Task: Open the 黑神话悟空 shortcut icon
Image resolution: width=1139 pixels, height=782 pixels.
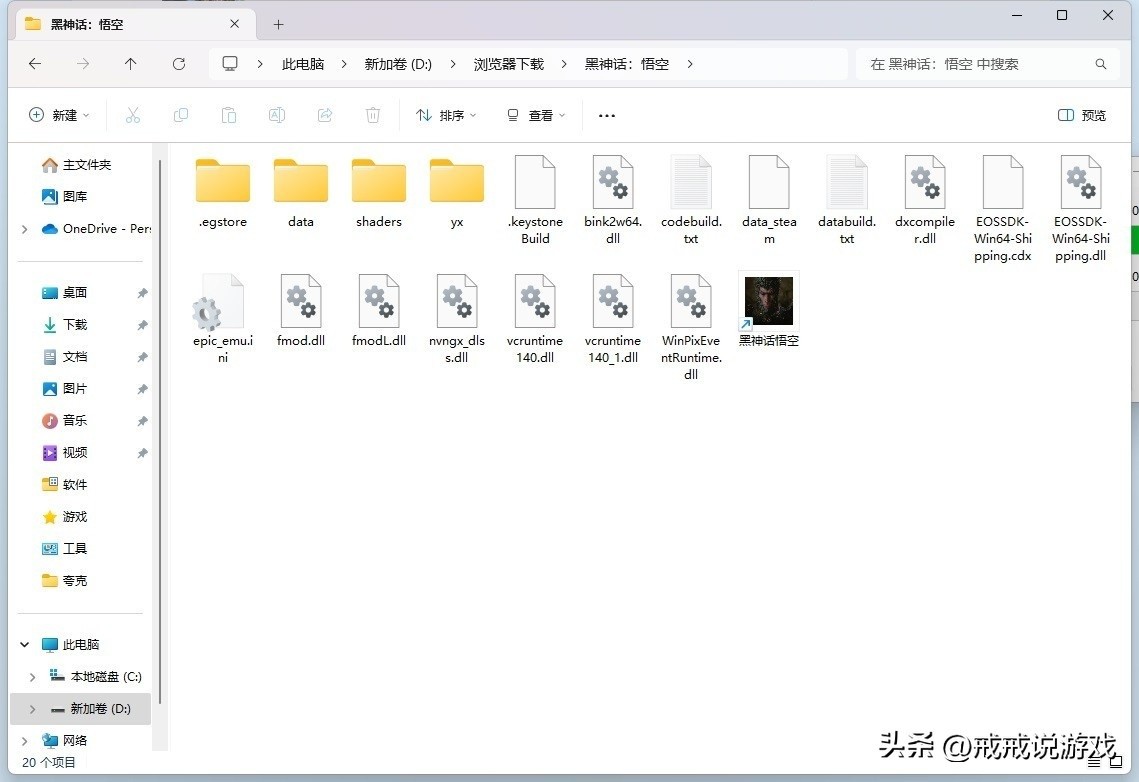Action: pos(768,302)
